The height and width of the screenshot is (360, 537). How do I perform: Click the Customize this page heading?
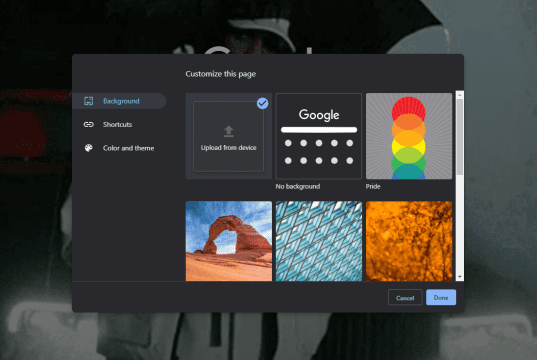[x=221, y=74]
